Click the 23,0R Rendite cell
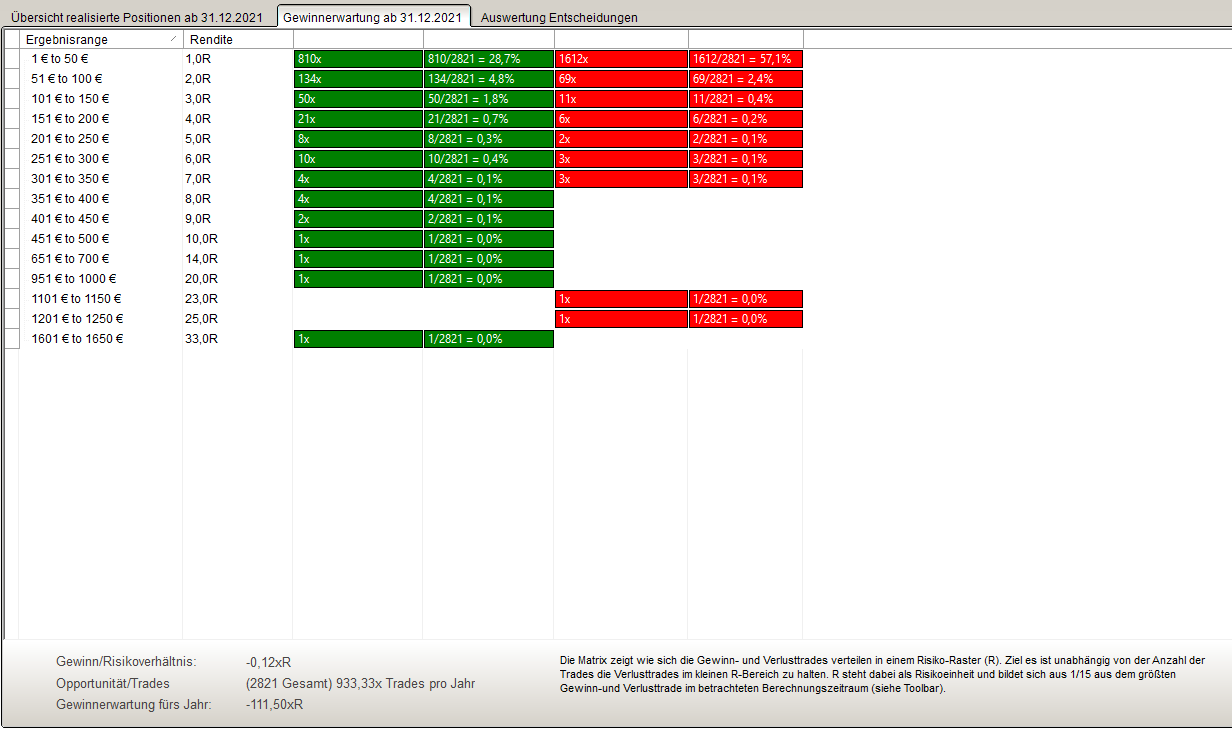This screenshot has height=729, width=1232. point(237,299)
